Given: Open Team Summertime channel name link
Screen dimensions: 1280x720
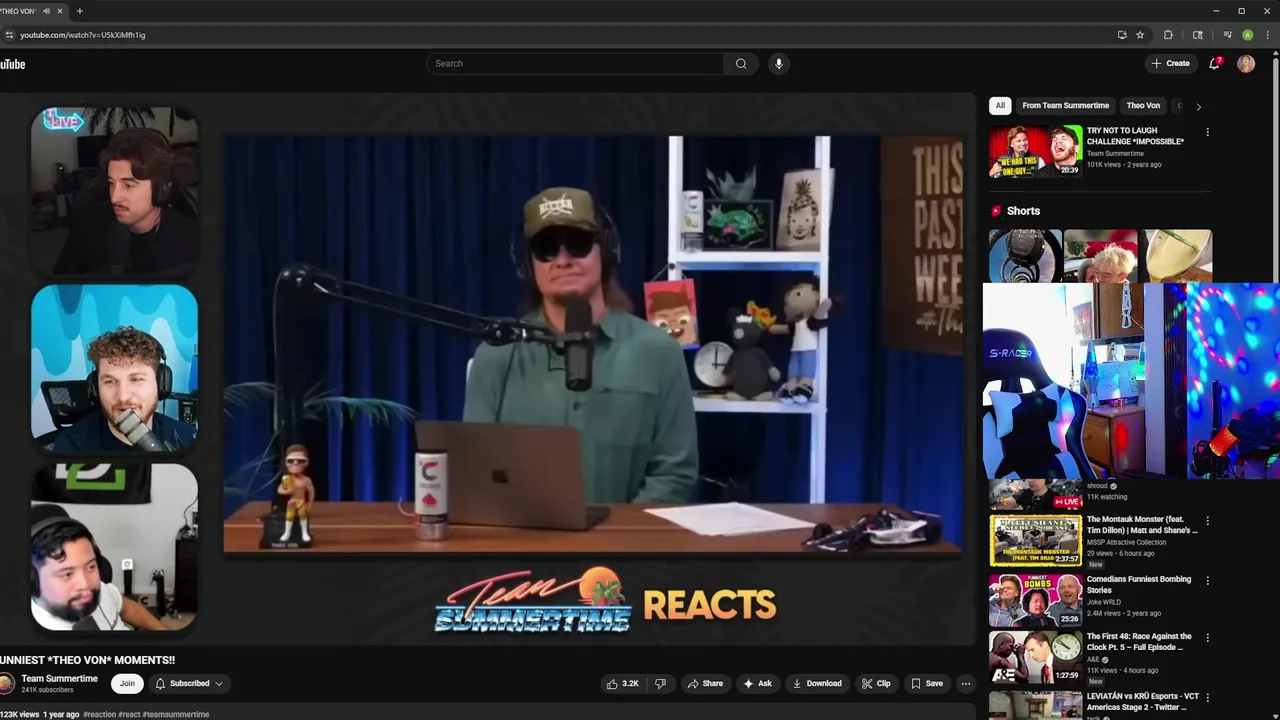Looking at the screenshot, I should (59, 679).
